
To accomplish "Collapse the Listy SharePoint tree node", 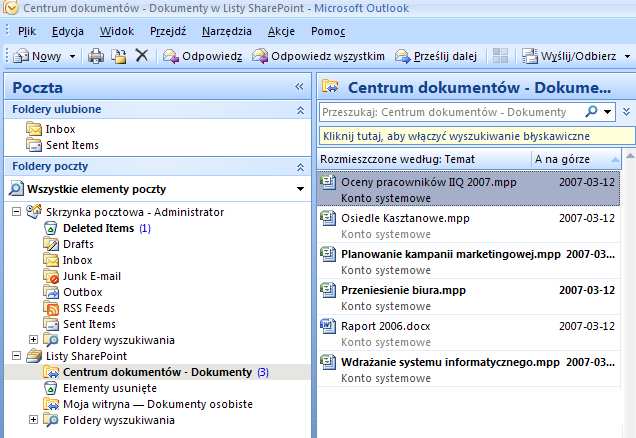I will [16, 356].
